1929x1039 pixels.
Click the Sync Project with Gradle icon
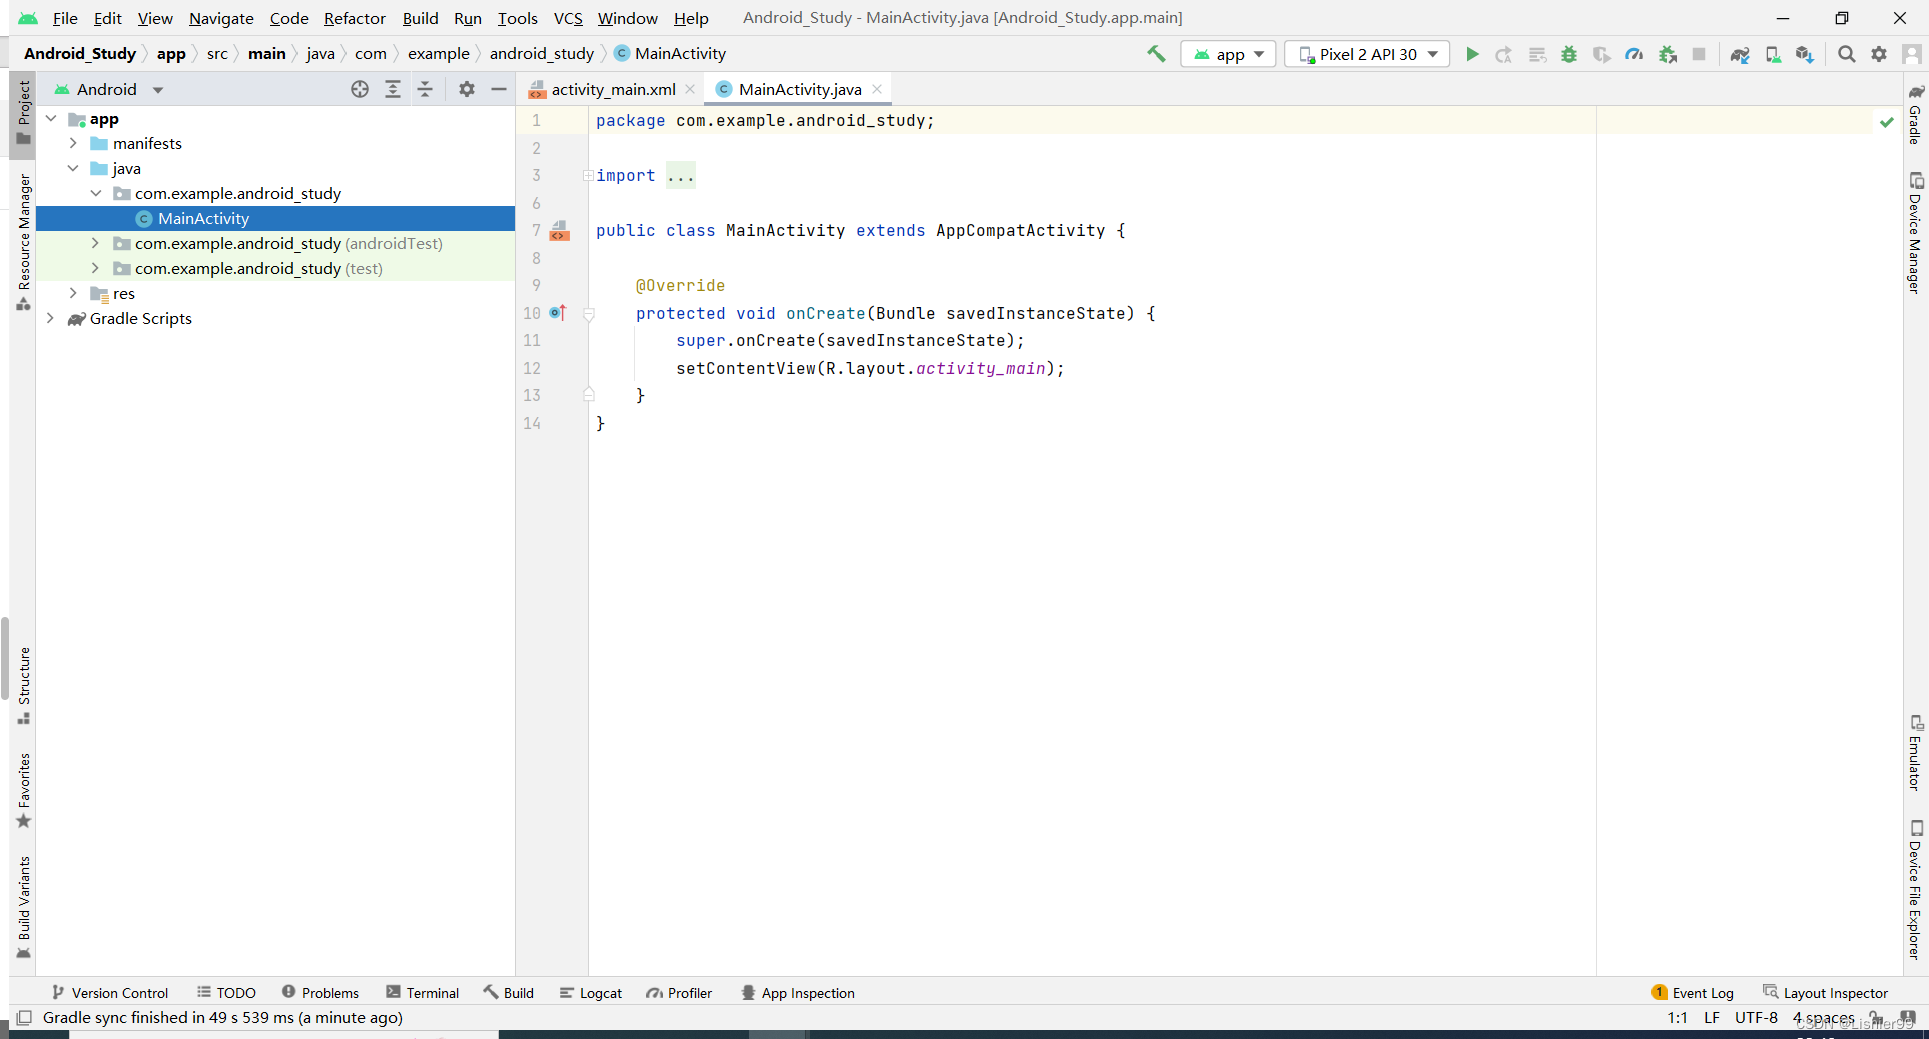pos(1740,55)
